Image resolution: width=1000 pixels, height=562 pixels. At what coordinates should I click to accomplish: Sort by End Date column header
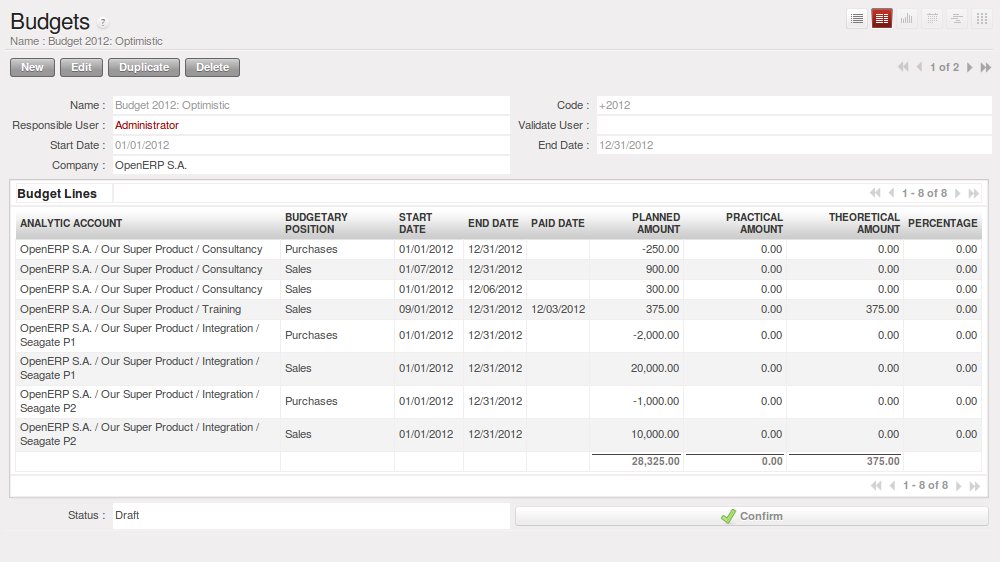click(x=493, y=223)
